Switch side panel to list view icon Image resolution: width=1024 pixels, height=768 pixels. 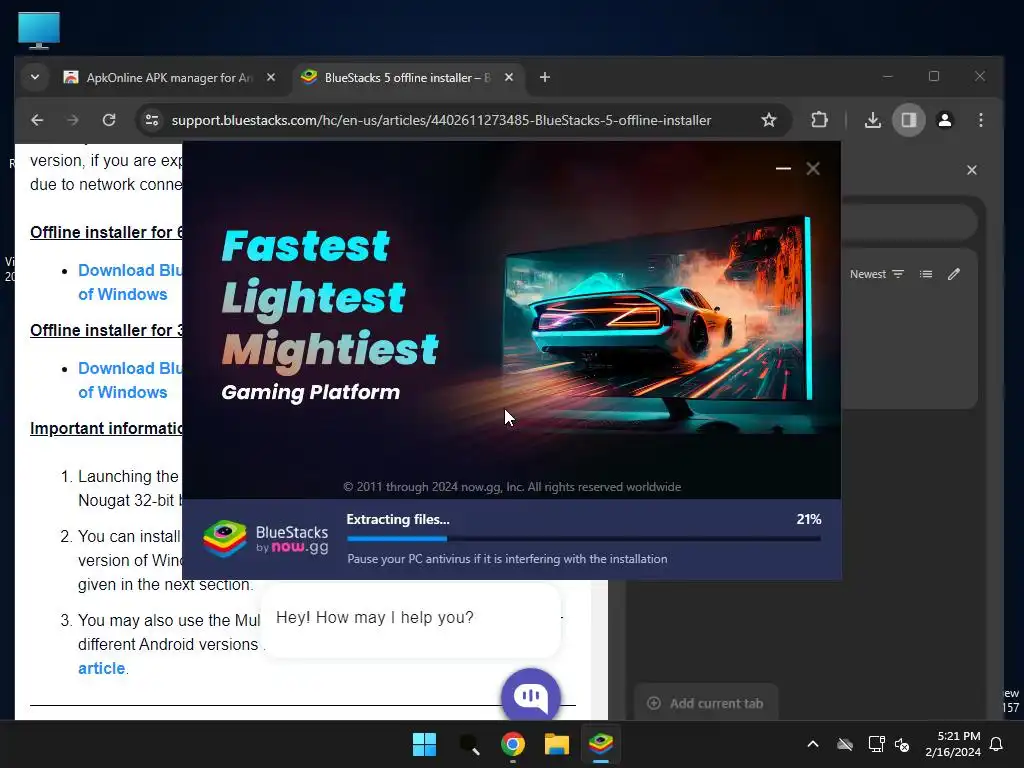pyautogui.click(x=926, y=274)
